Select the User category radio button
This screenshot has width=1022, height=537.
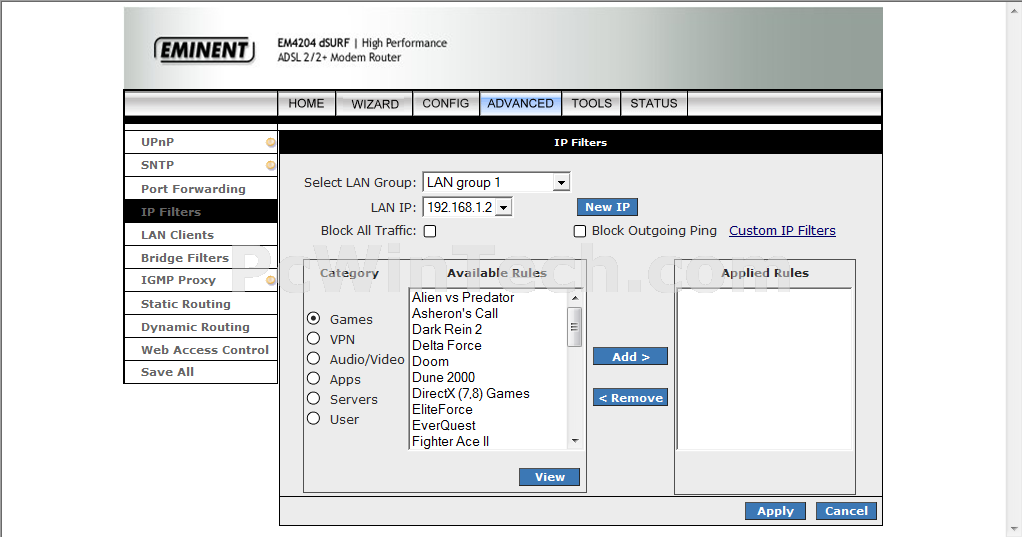point(314,418)
